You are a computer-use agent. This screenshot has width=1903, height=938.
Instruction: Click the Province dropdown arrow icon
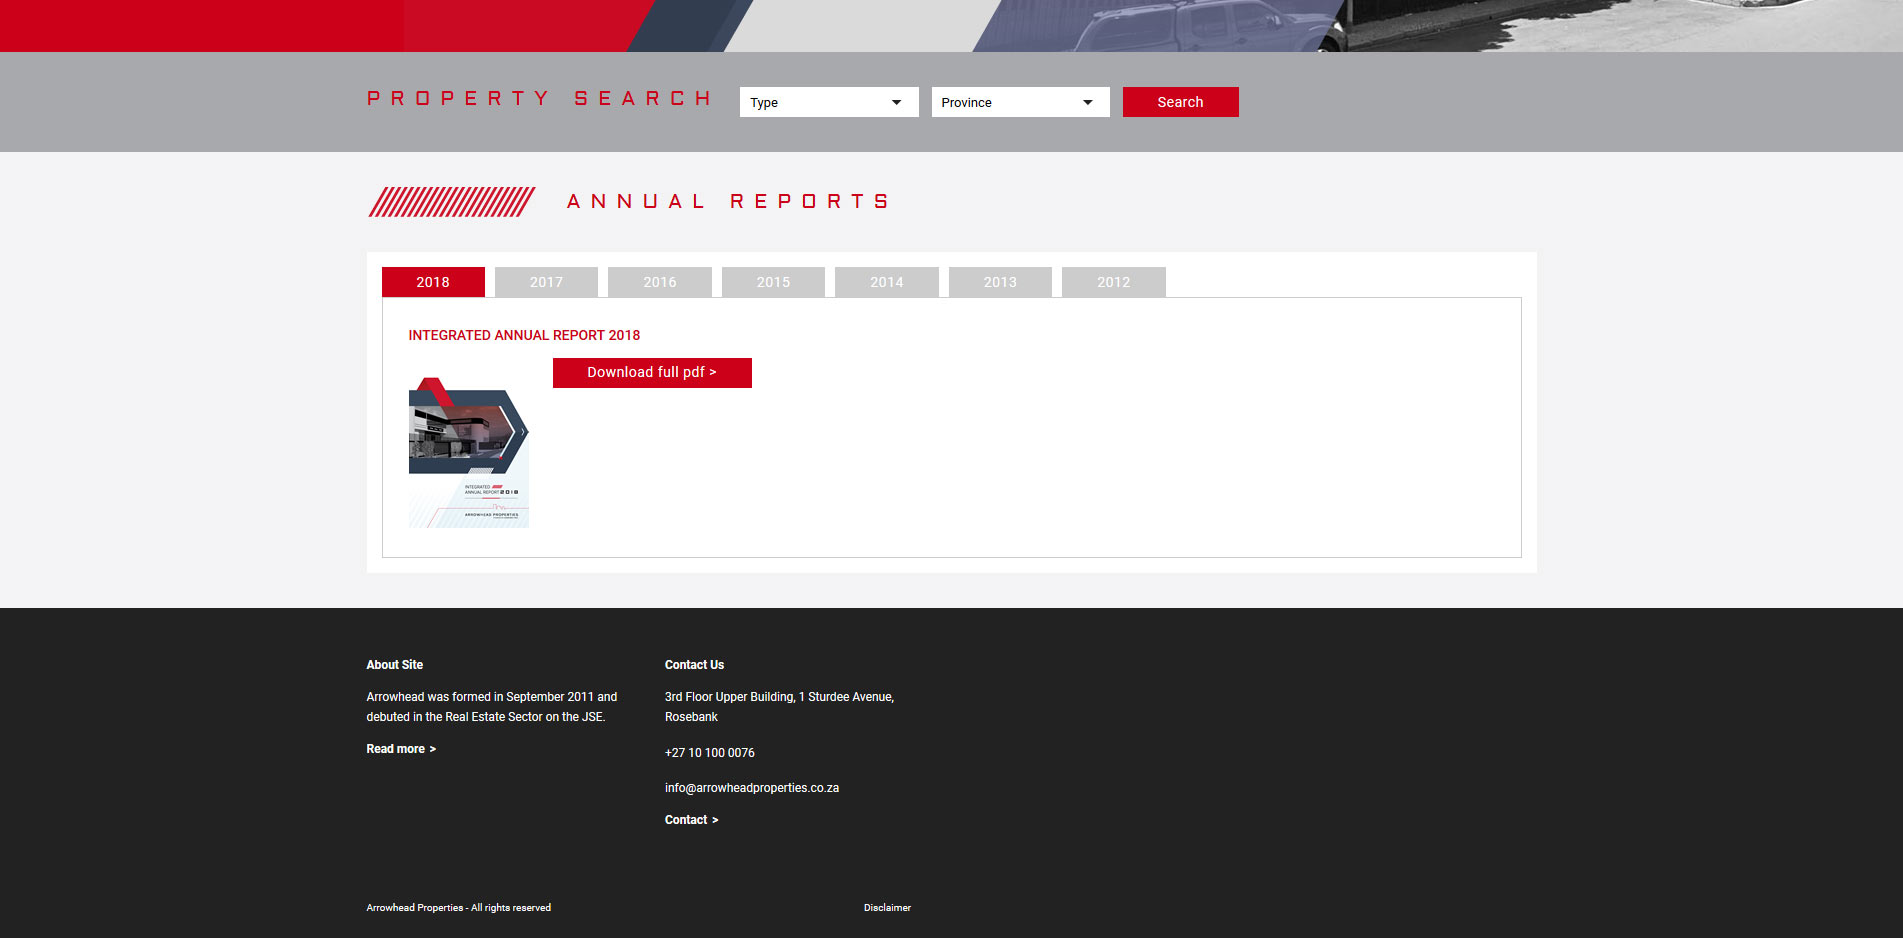click(1087, 102)
